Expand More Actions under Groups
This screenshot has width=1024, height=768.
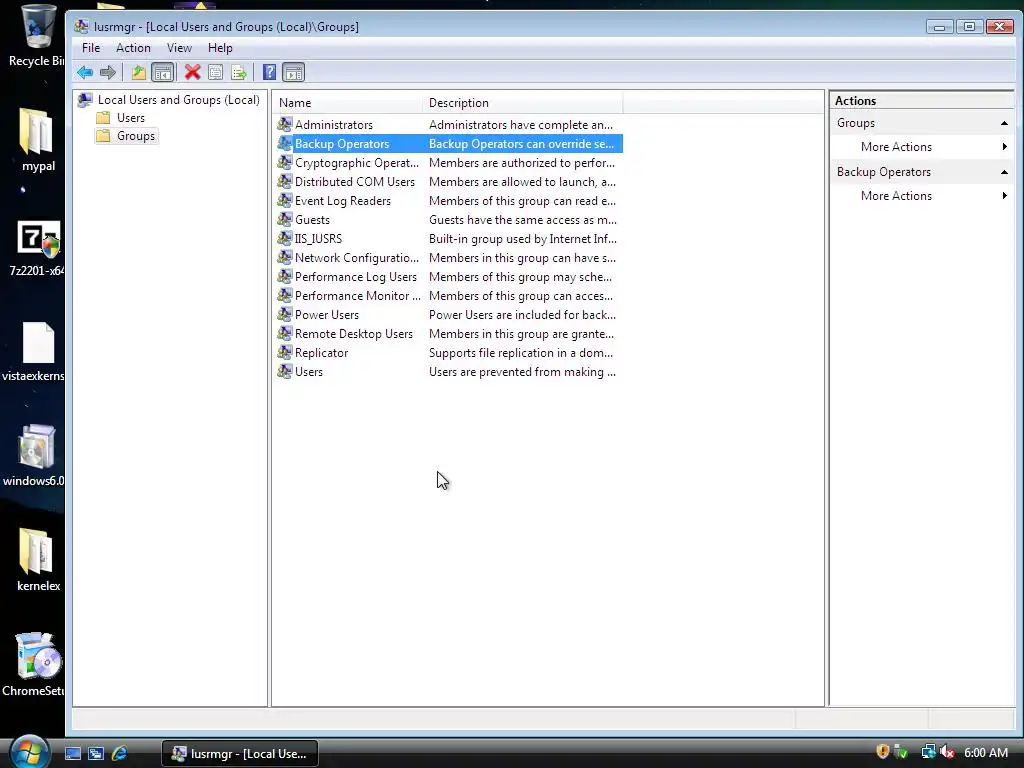(x=921, y=147)
